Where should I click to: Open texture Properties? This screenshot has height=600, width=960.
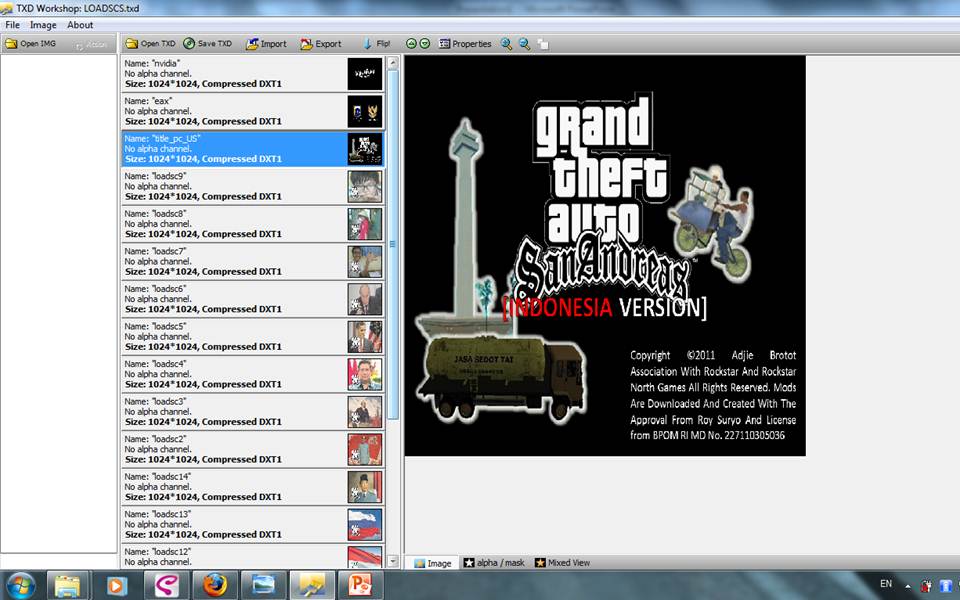(465, 43)
